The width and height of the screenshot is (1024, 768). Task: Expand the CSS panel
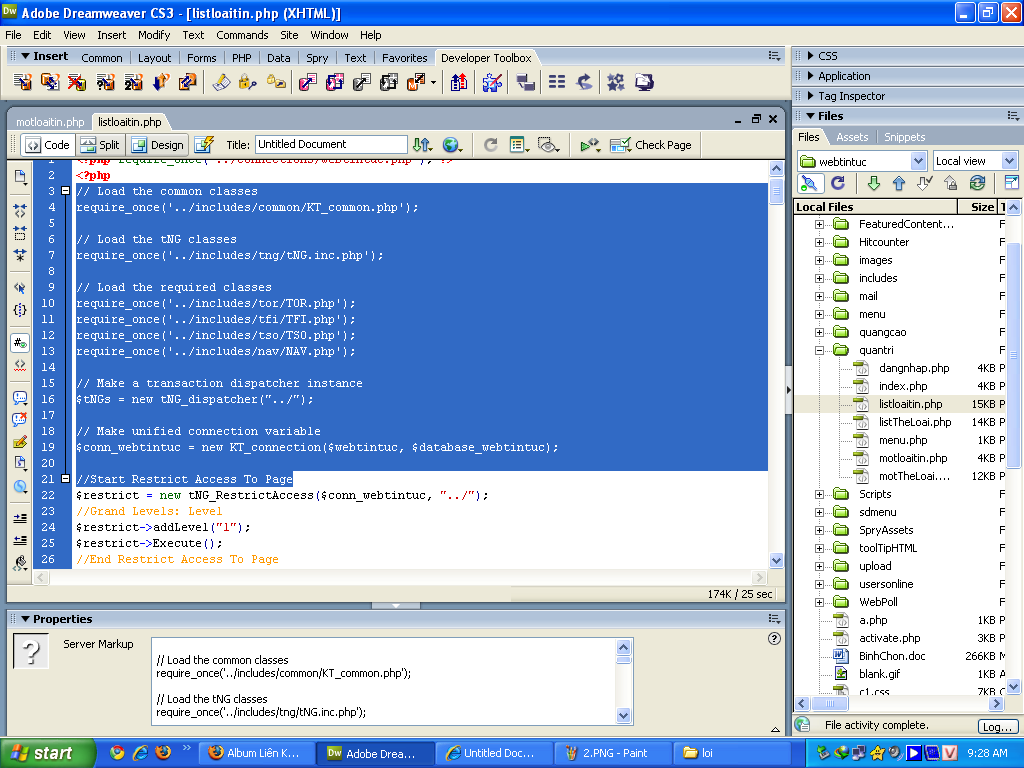810,56
